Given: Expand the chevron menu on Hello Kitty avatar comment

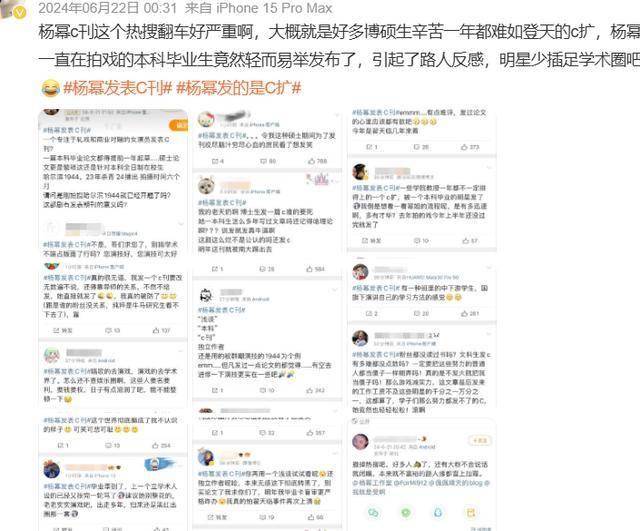Looking at the screenshot, I should coord(336,116).
